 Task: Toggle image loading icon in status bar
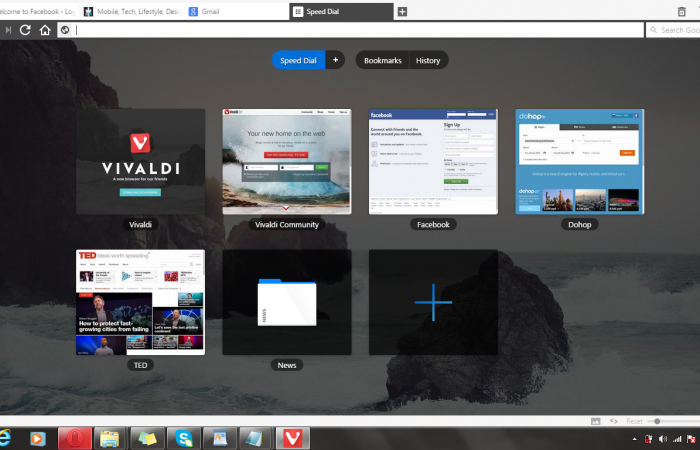click(x=596, y=421)
